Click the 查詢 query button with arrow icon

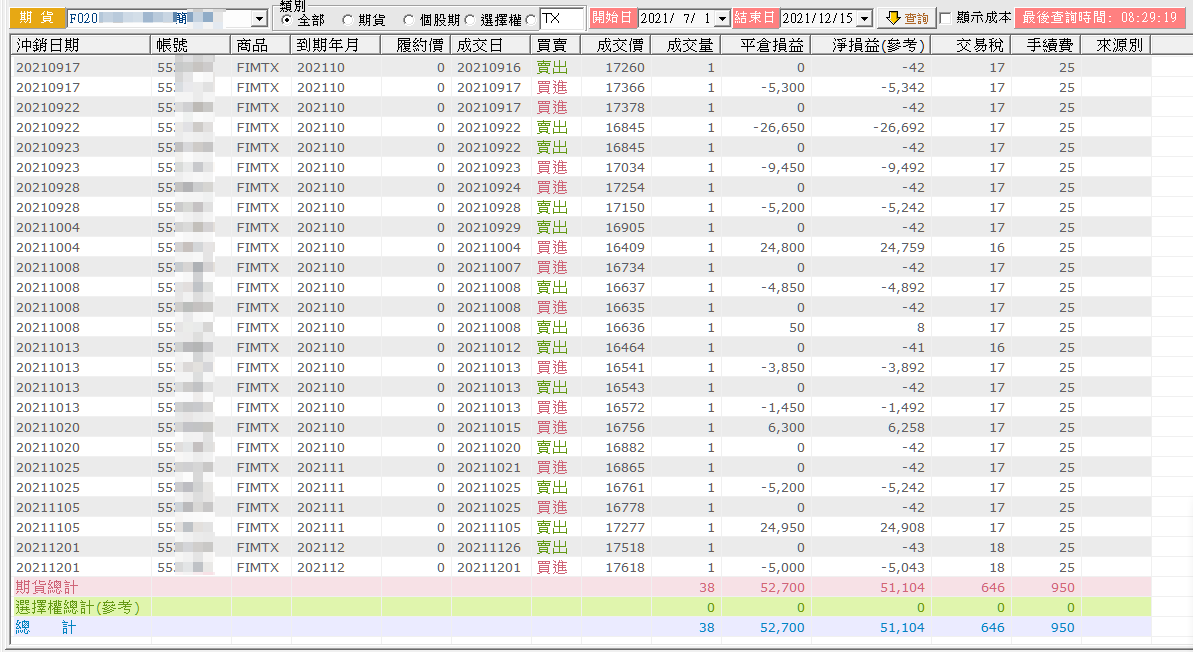(x=906, y=18)
